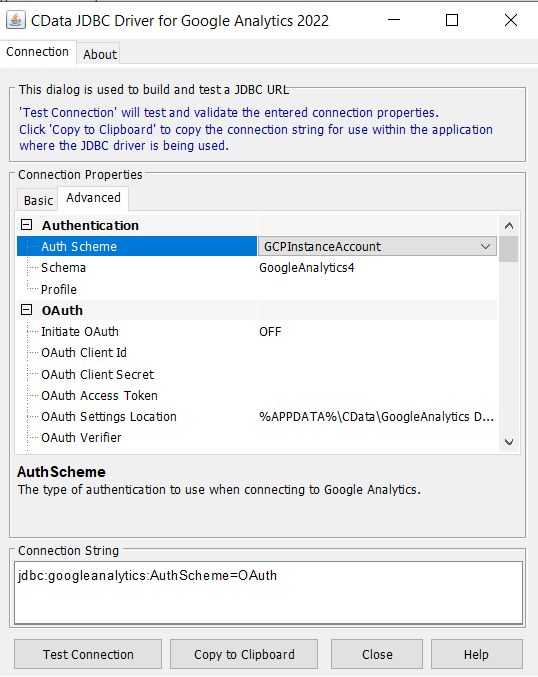Select the Connection tab
538x677 pixels.
38,52
